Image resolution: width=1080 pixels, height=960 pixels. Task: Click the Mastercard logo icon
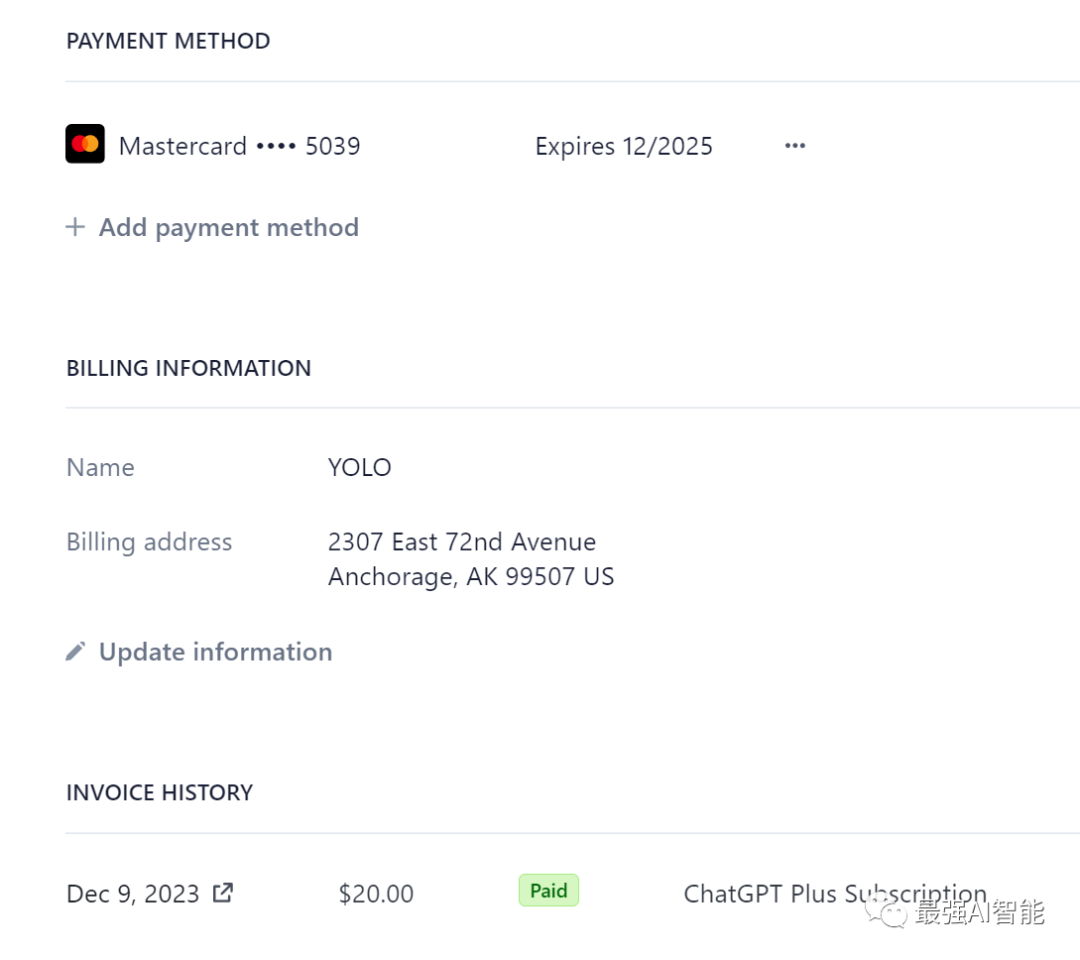pyautogui.click(x=85, y=144)
